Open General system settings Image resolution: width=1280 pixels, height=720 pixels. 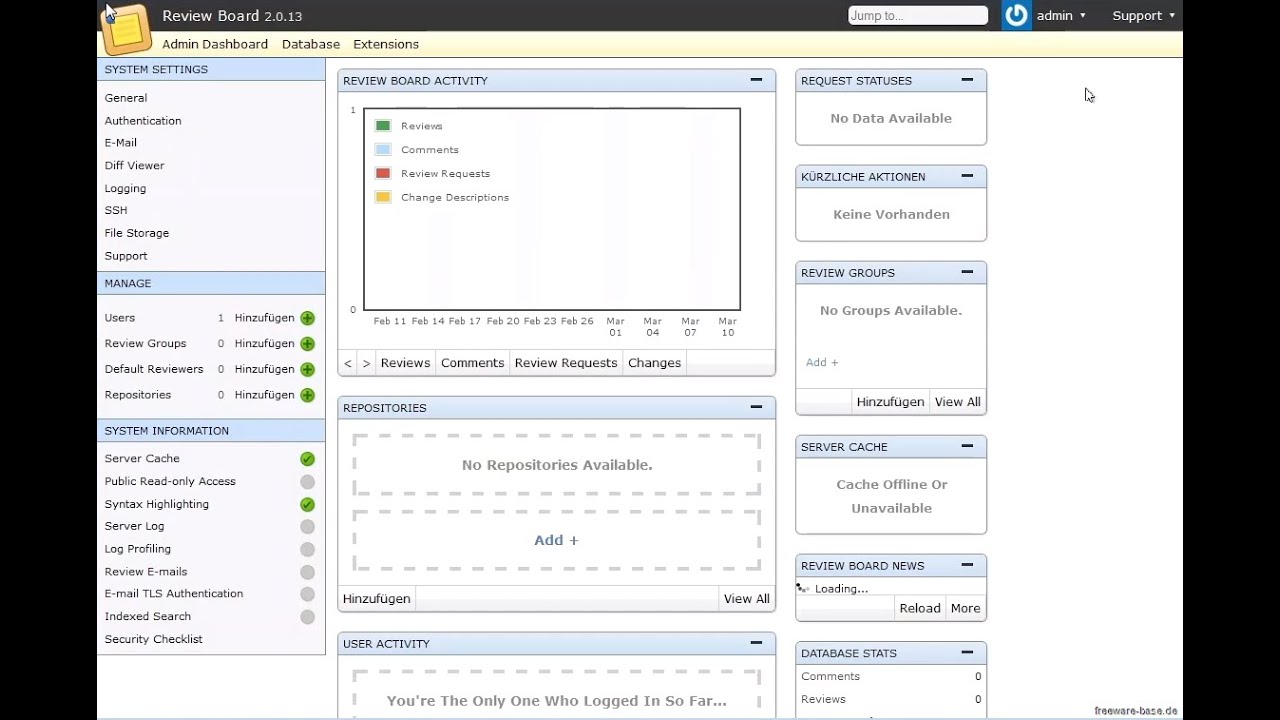tap(126, 98)
